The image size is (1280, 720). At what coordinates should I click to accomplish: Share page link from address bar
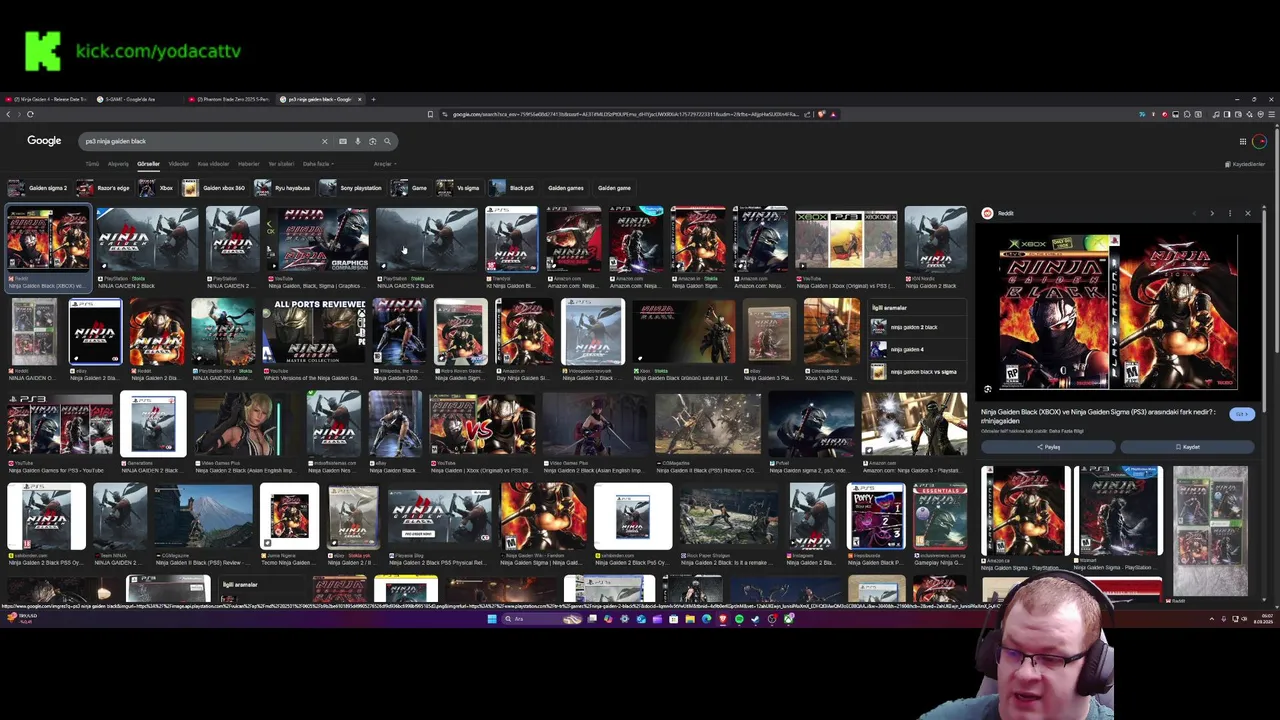(x=807, y=114)
